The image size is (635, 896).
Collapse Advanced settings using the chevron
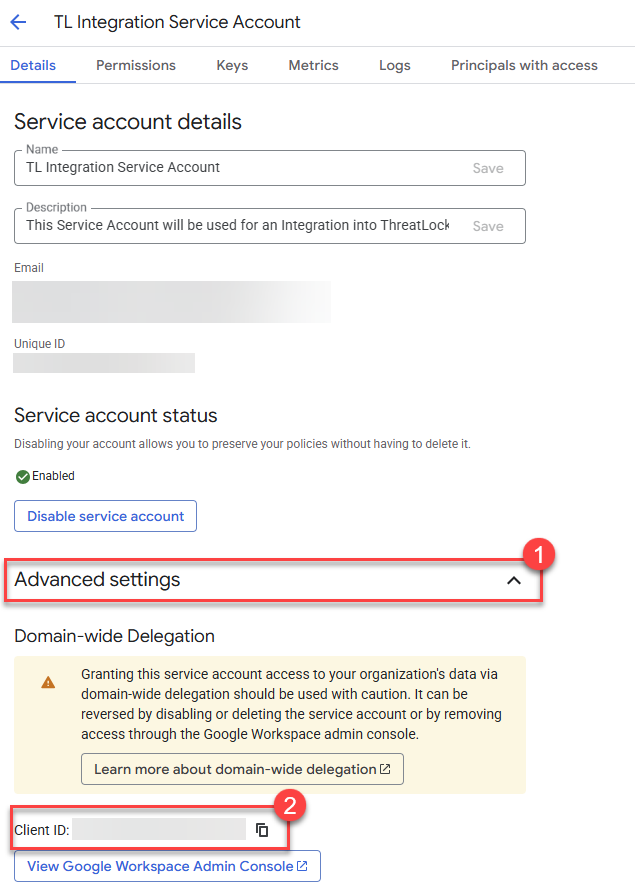click(514, 581)
